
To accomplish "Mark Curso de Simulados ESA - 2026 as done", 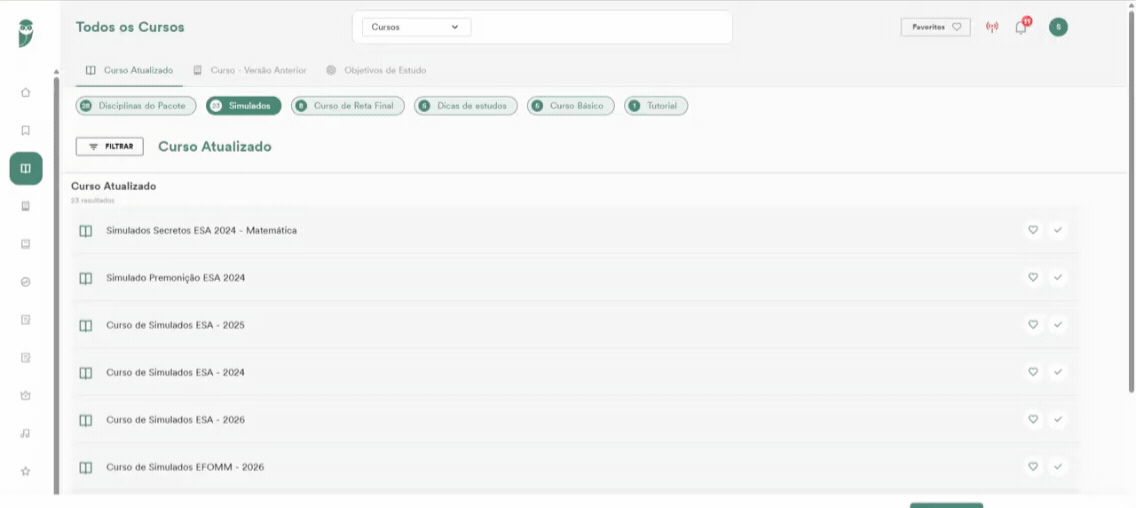I will (x=1058, y=419).
